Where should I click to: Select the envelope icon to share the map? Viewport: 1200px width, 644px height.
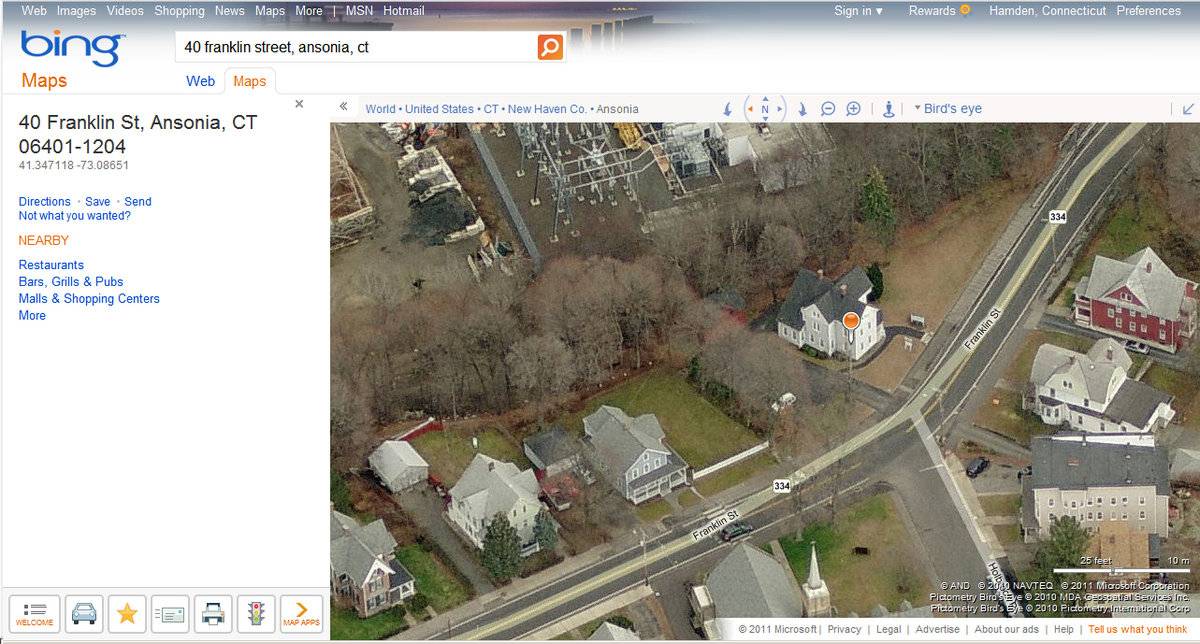pyautogui.click(x=170, y=614)
